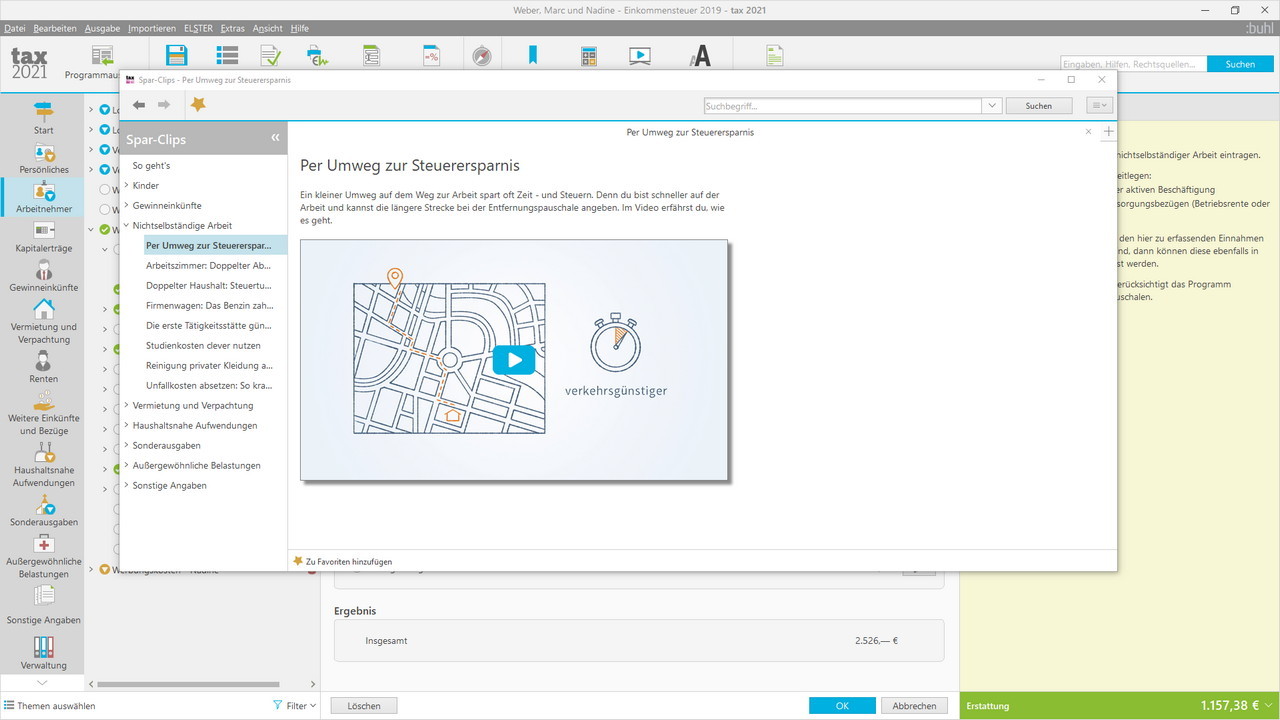Click the Abbrechen button
Image resolution: width=1280 pixels, height=720 pixels.
coord(915,706)
